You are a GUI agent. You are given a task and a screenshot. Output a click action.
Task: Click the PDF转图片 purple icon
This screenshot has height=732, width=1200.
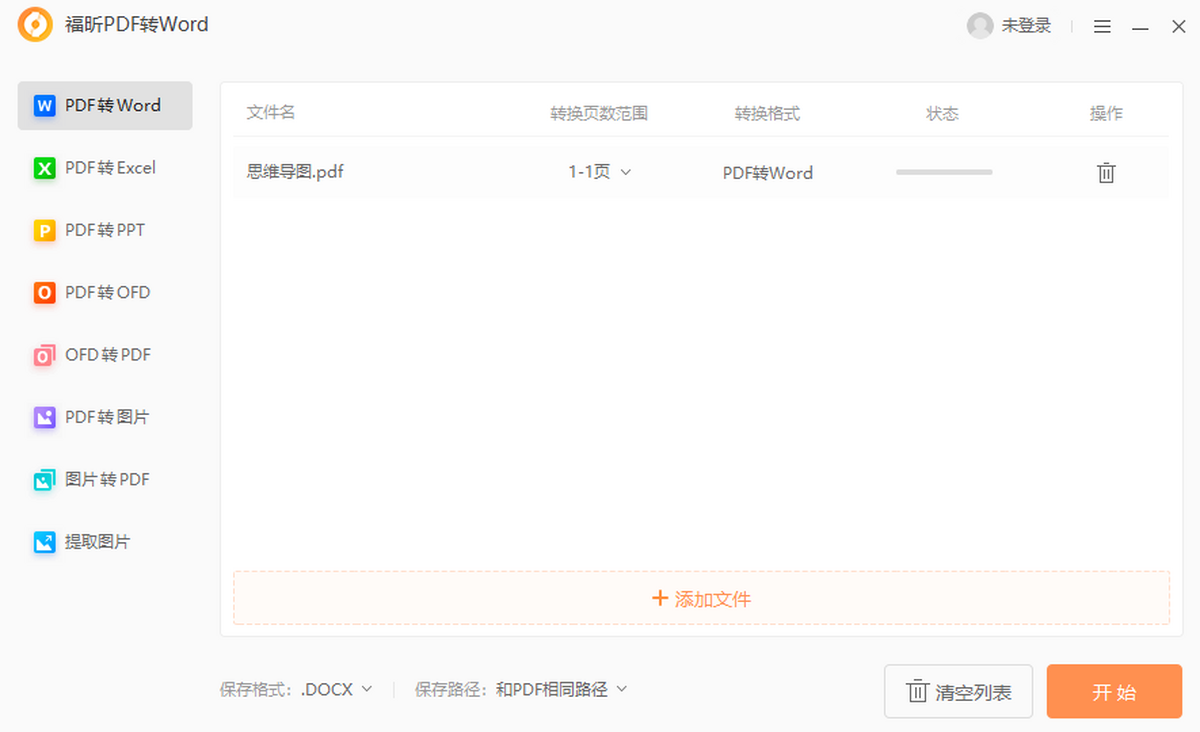[x=44, y=418]
